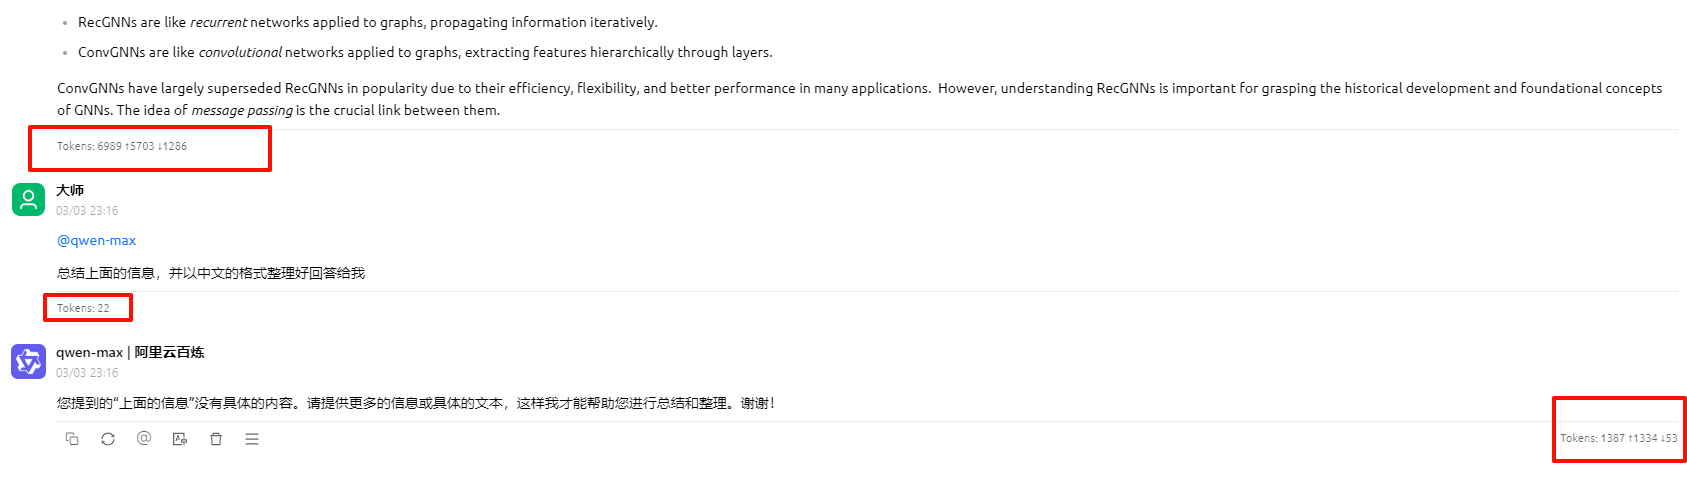Regenerate the qwen-max answer

coord(108,439)
